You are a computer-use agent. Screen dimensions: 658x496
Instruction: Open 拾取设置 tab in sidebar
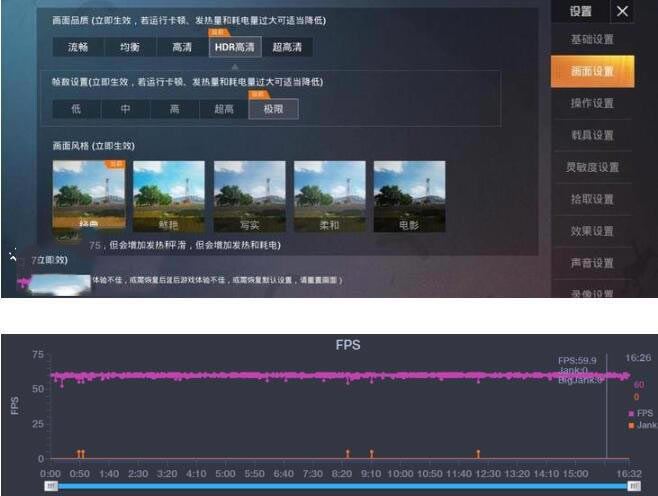click(x=592, y=199)
